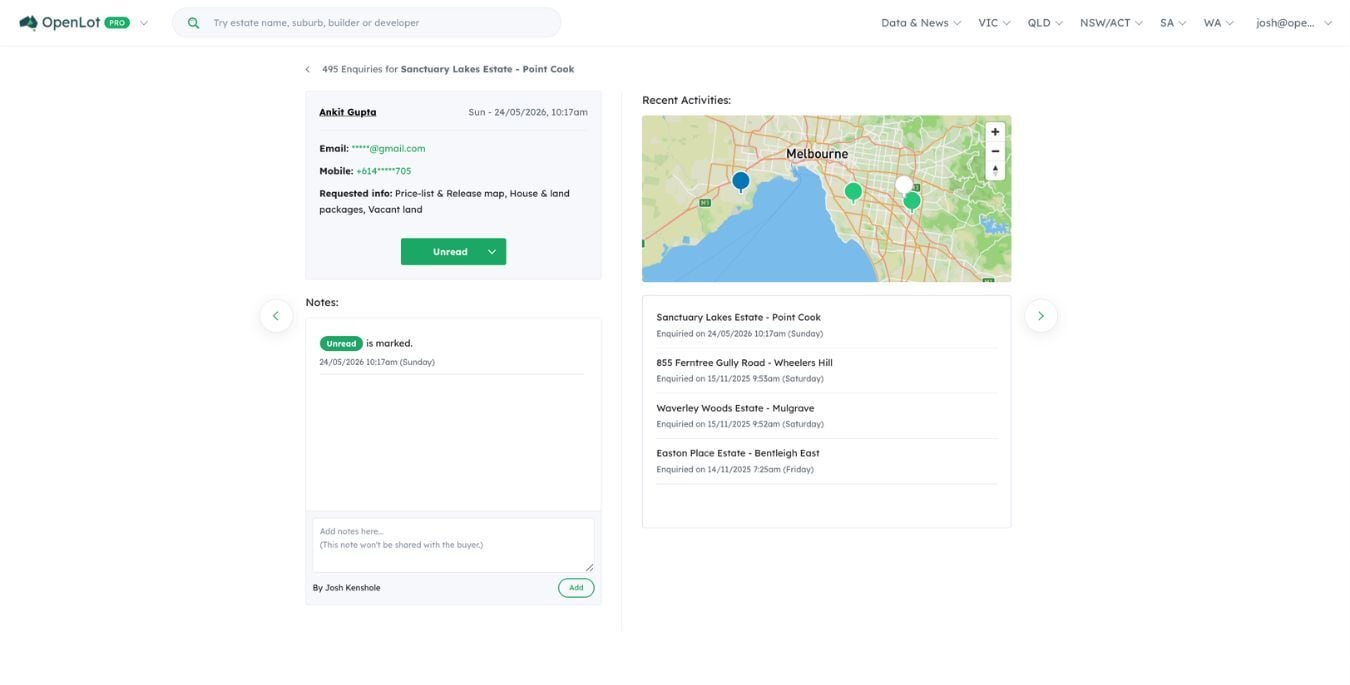1350x685 pixels.
Task: Go to previous enquiry with left arrow
Action: coord(276,315)
